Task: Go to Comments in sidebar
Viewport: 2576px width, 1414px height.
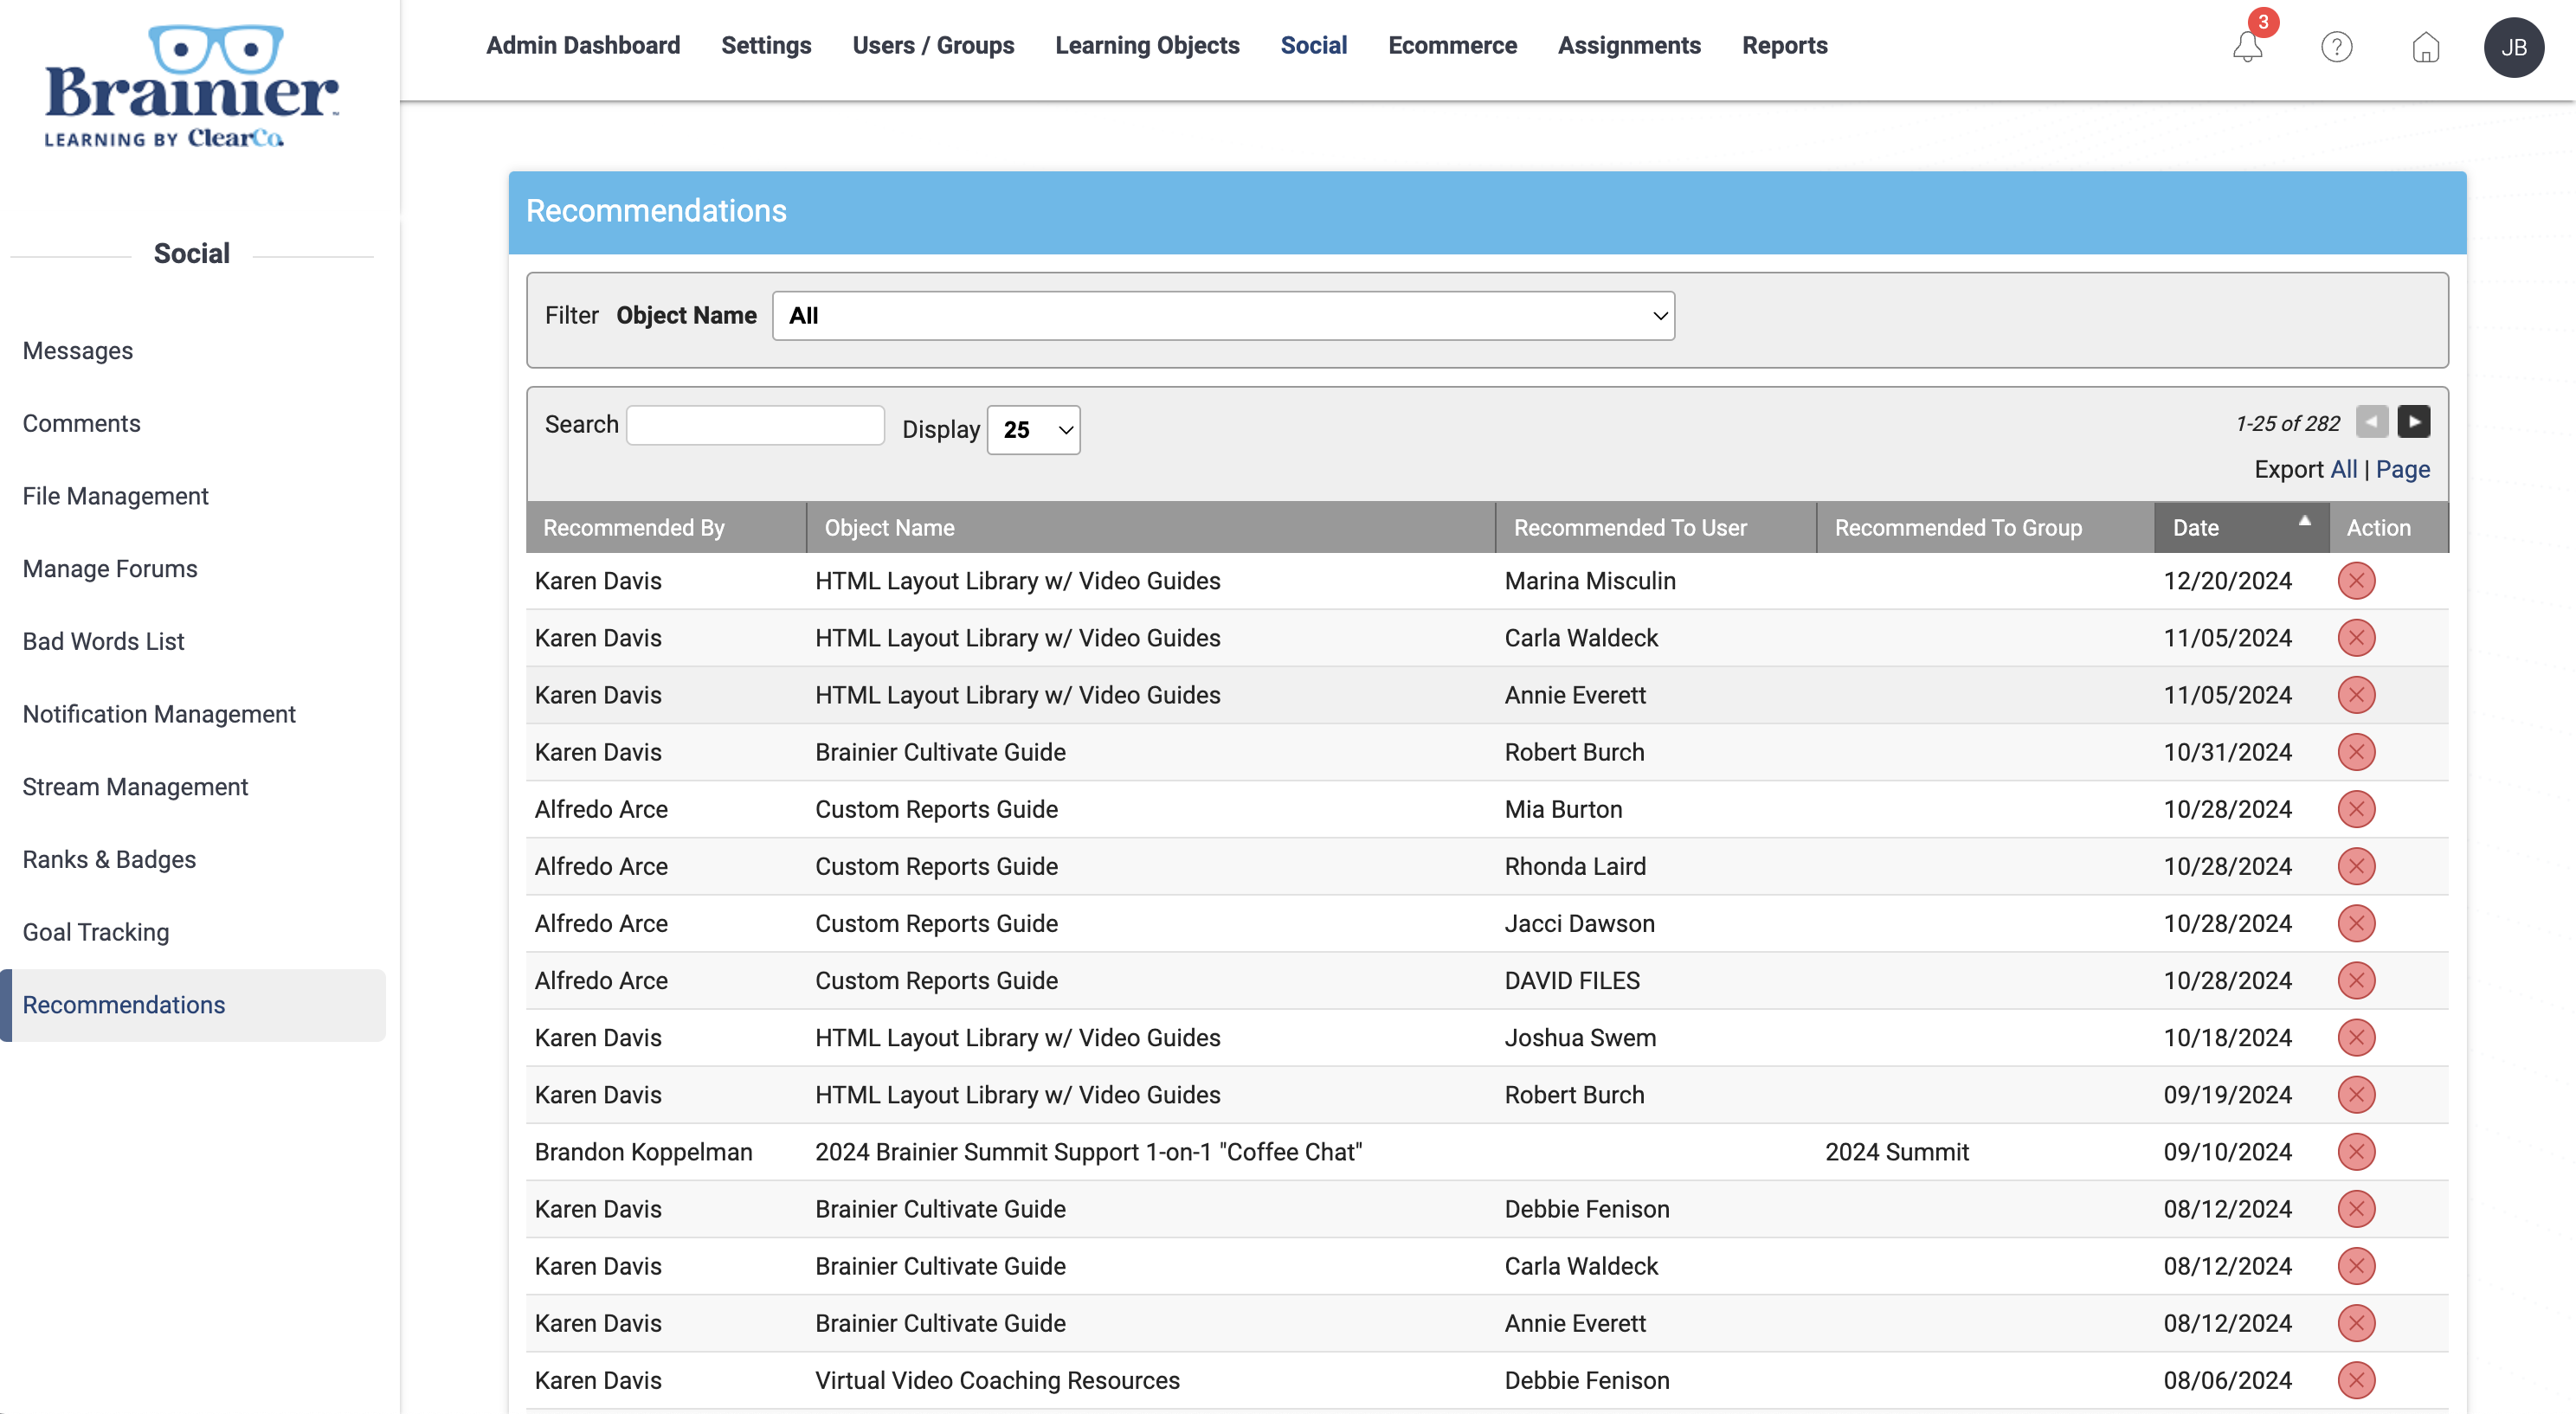Action: pyautogui.click(x=81, y=424)
